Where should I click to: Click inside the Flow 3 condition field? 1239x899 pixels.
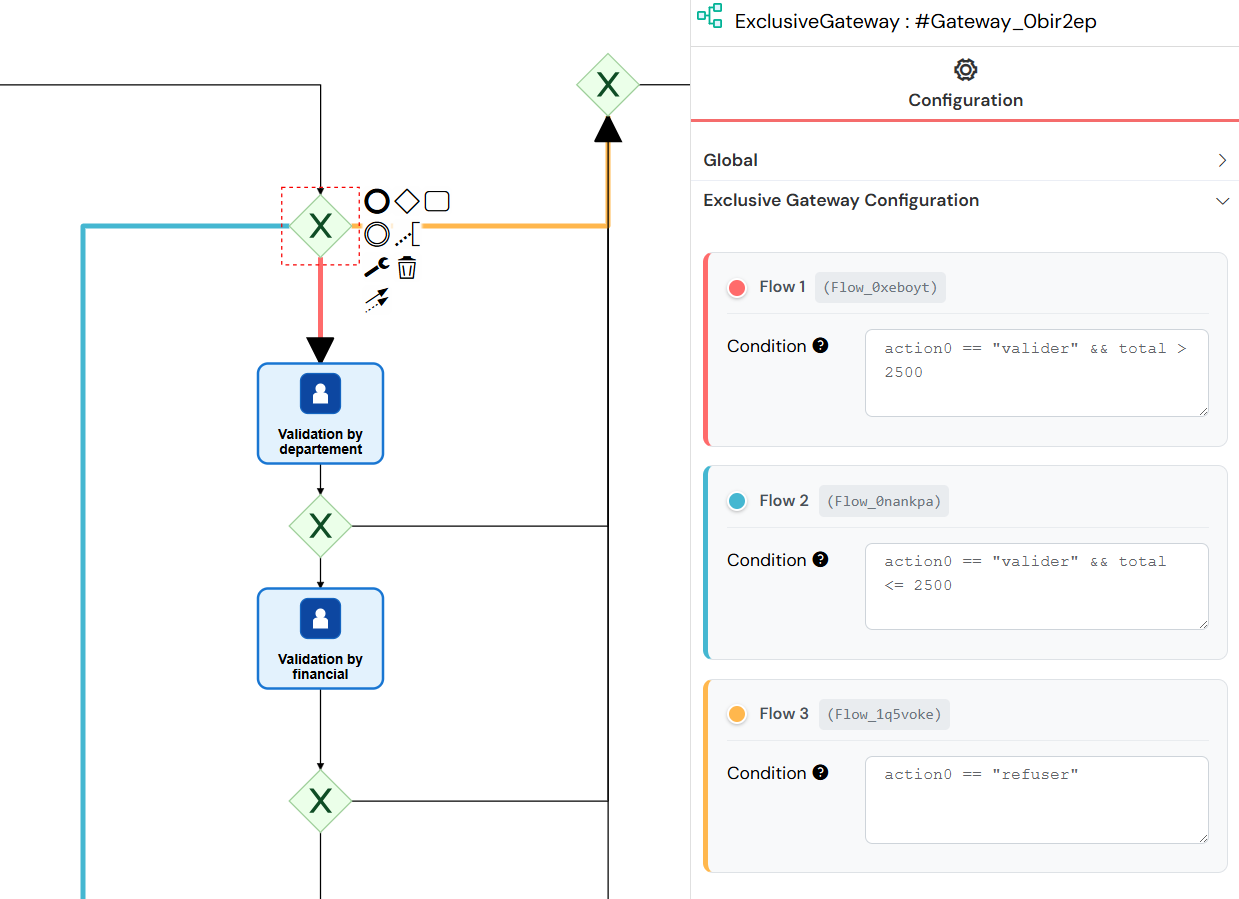[1036, 800]
